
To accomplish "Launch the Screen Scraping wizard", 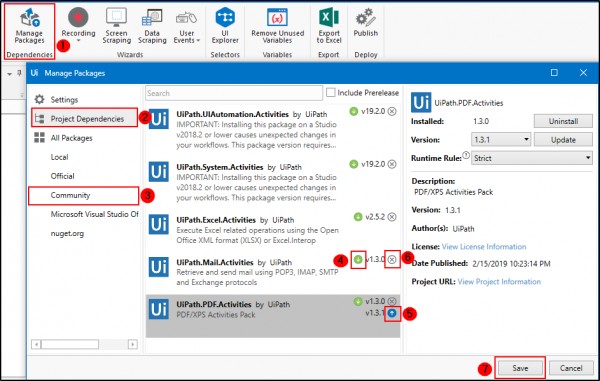I will tap(117, 26).
